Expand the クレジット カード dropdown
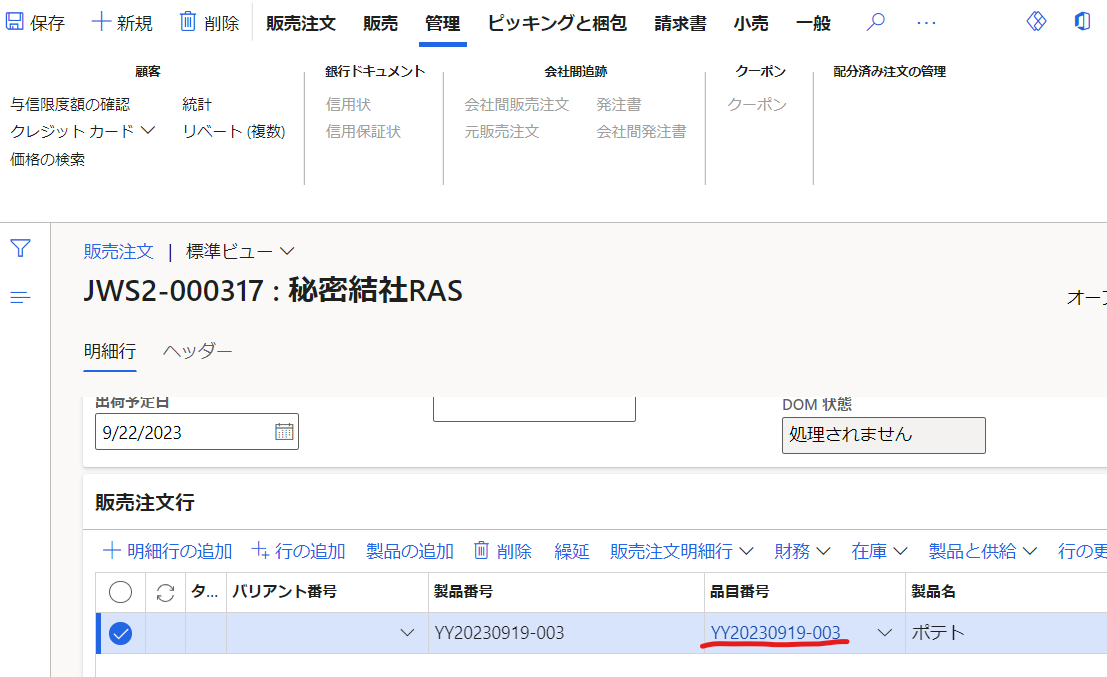Viewport: 1107px width, 677px height. tap(83, 131)
